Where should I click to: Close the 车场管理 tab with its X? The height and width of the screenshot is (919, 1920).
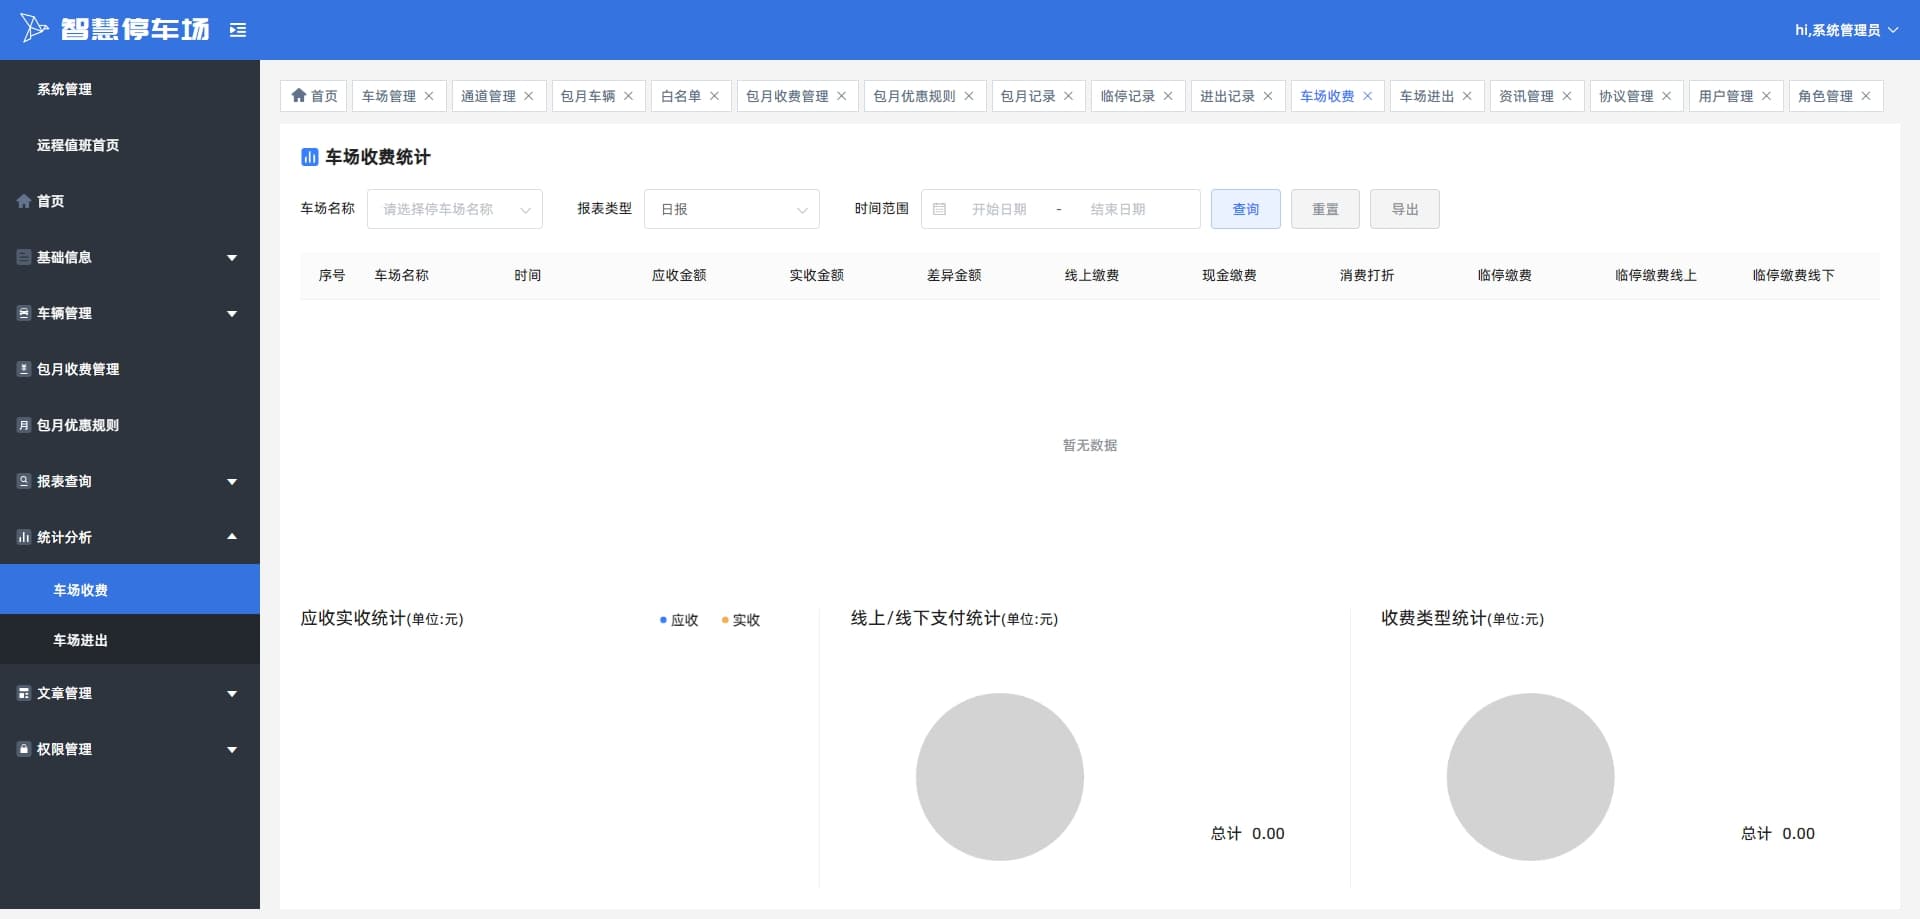(x=429, y=96)
